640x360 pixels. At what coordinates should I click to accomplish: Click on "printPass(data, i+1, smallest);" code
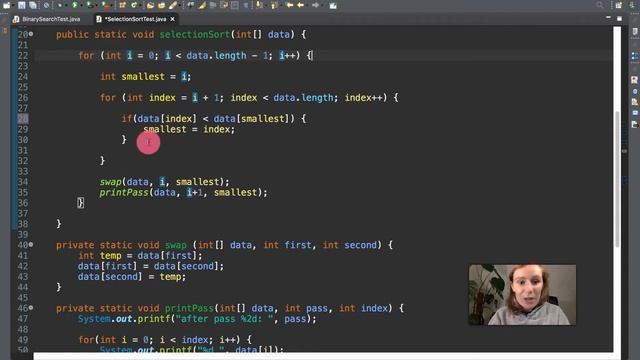click(x=183, y=192)
